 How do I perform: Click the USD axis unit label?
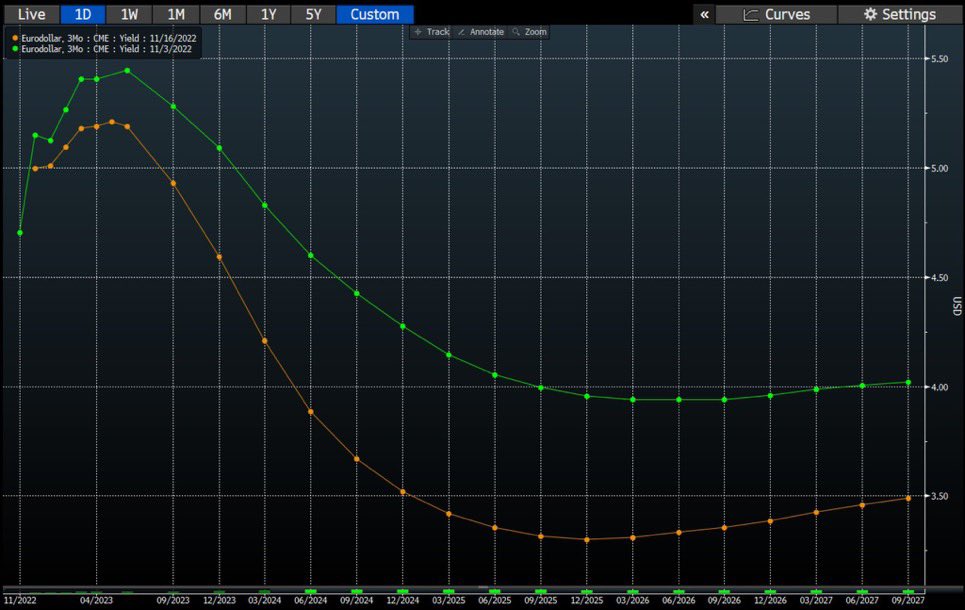[x=957, y=306]
